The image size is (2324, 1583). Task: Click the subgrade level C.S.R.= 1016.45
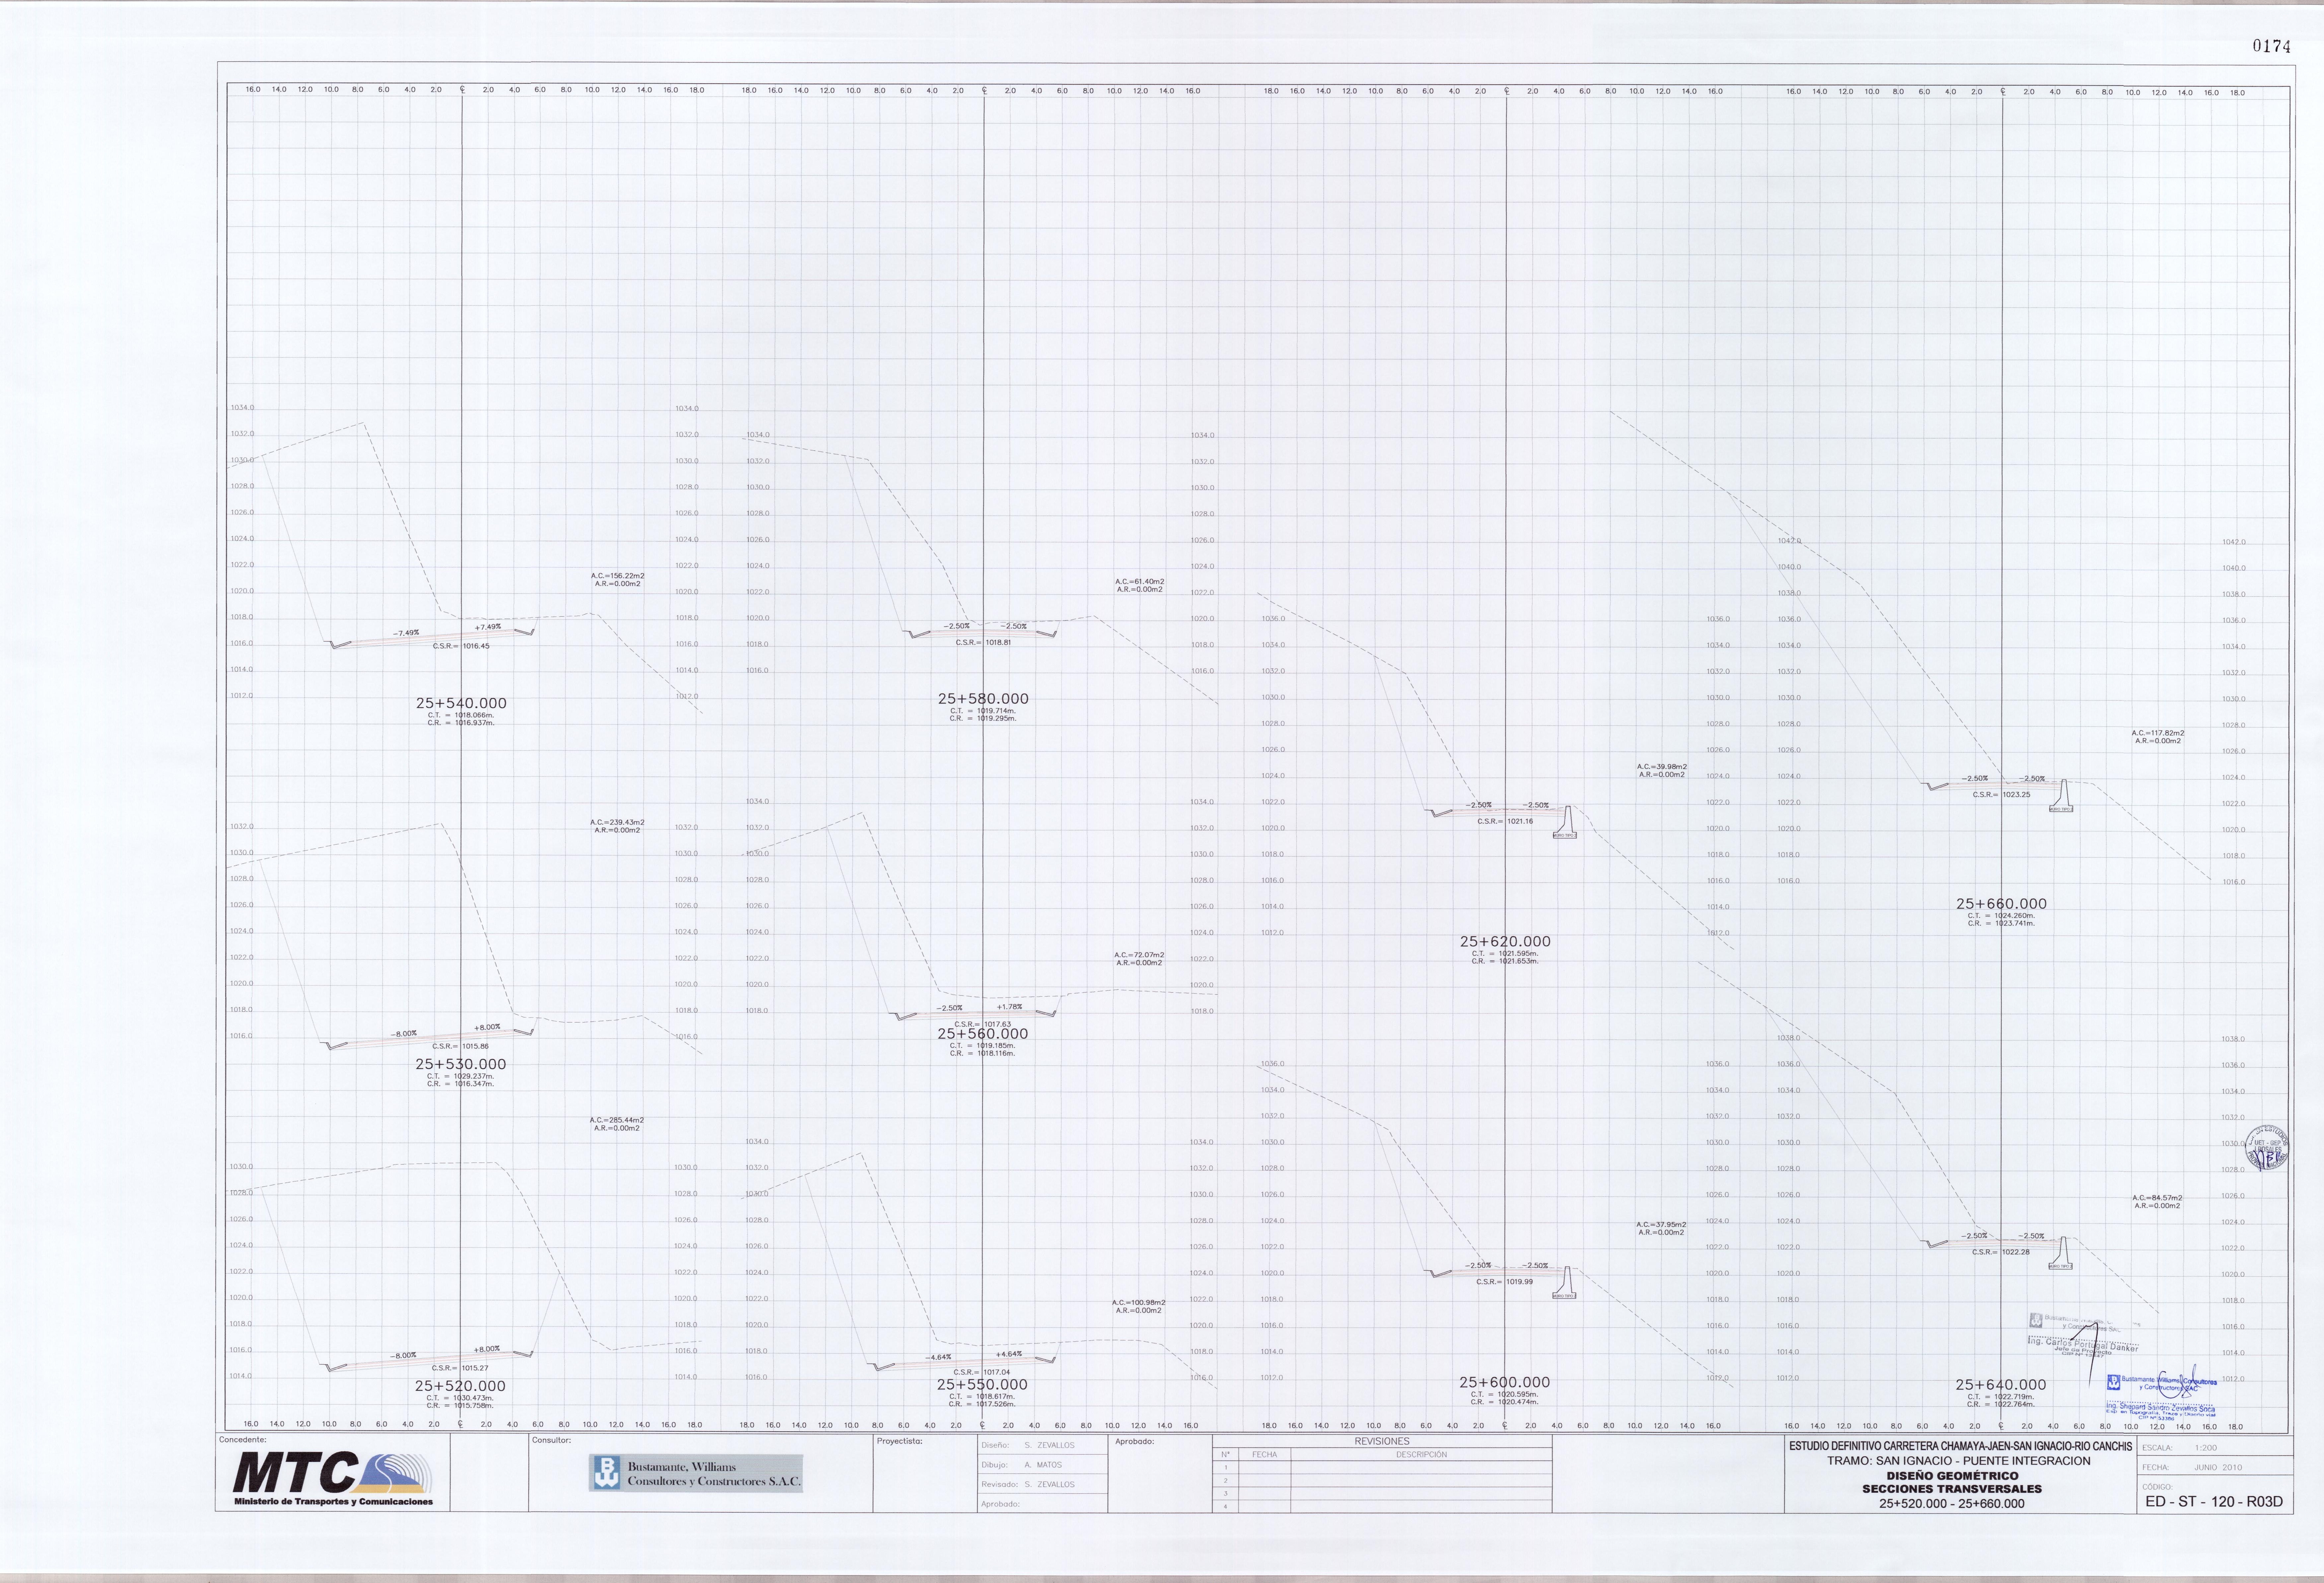tap(461, 646)
